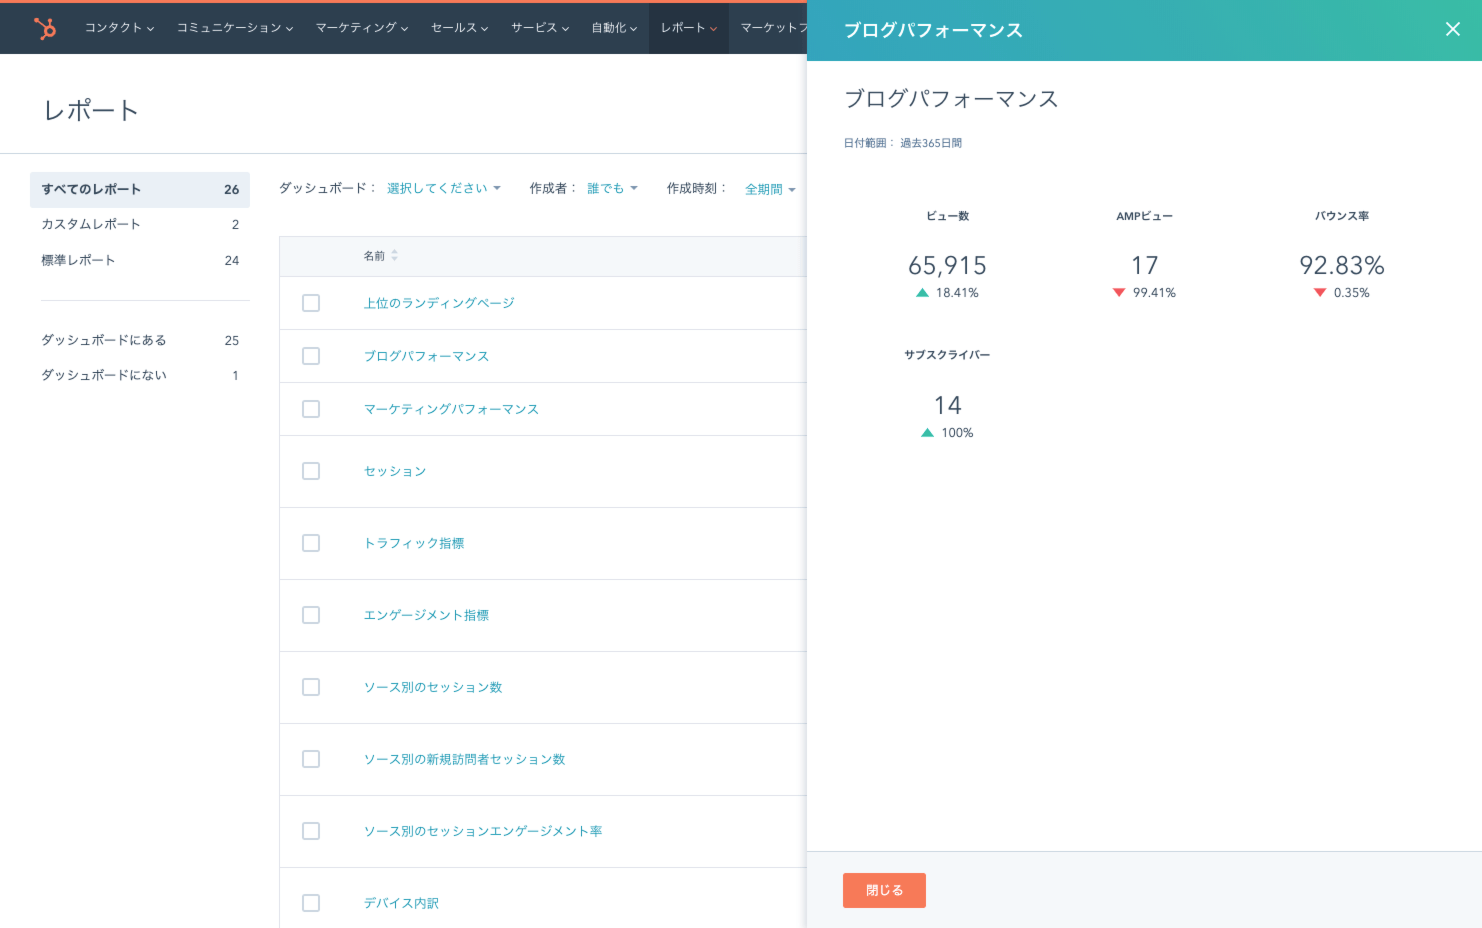Open the エンゲージメント指標 report link
Screen dimensions: 1482x928
426,615
